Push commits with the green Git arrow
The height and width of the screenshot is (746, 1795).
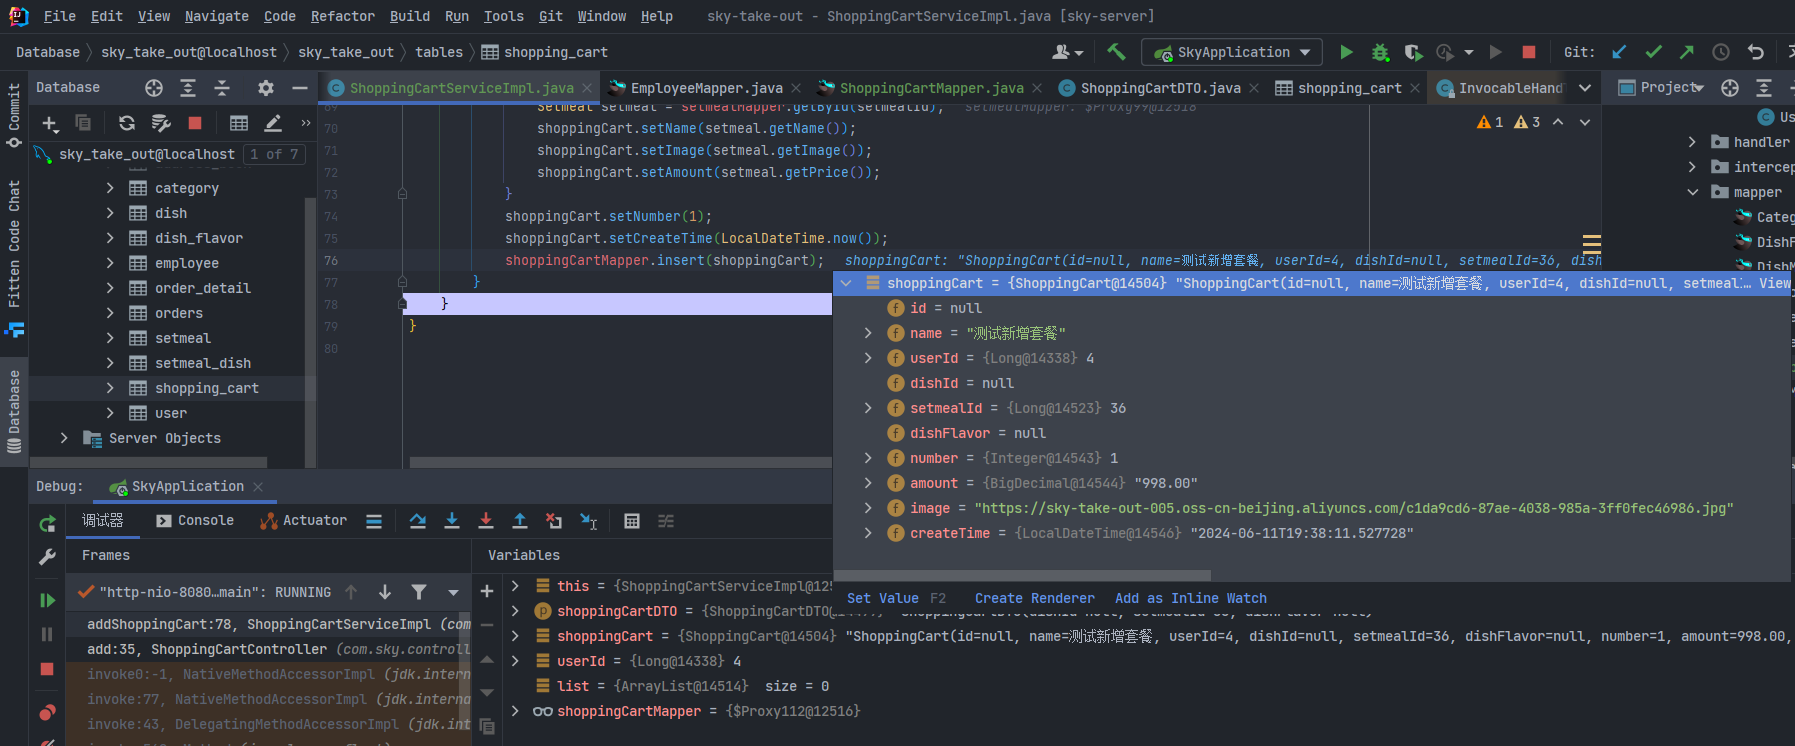(x=1687, y=52)
